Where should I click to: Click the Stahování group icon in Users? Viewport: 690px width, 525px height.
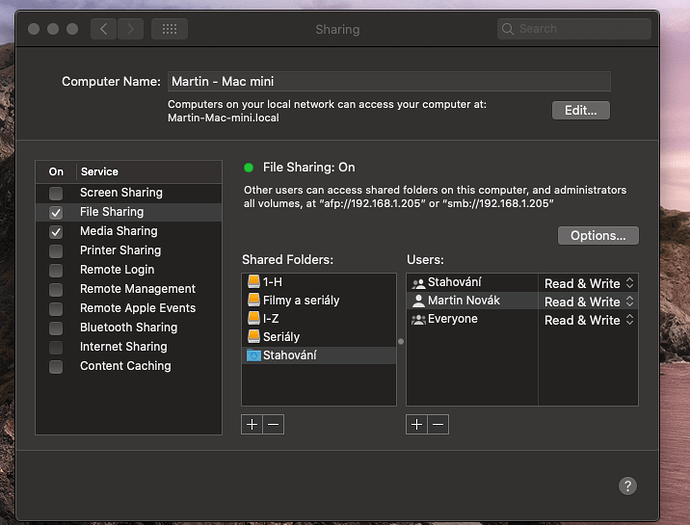click(x=418, y=283)
